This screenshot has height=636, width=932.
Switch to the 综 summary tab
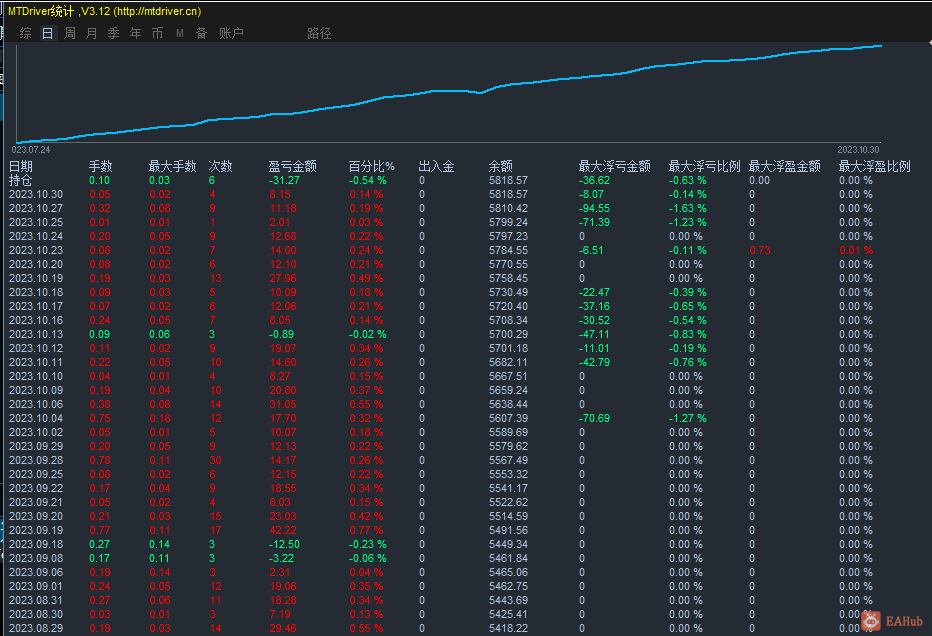pos(26,33)
